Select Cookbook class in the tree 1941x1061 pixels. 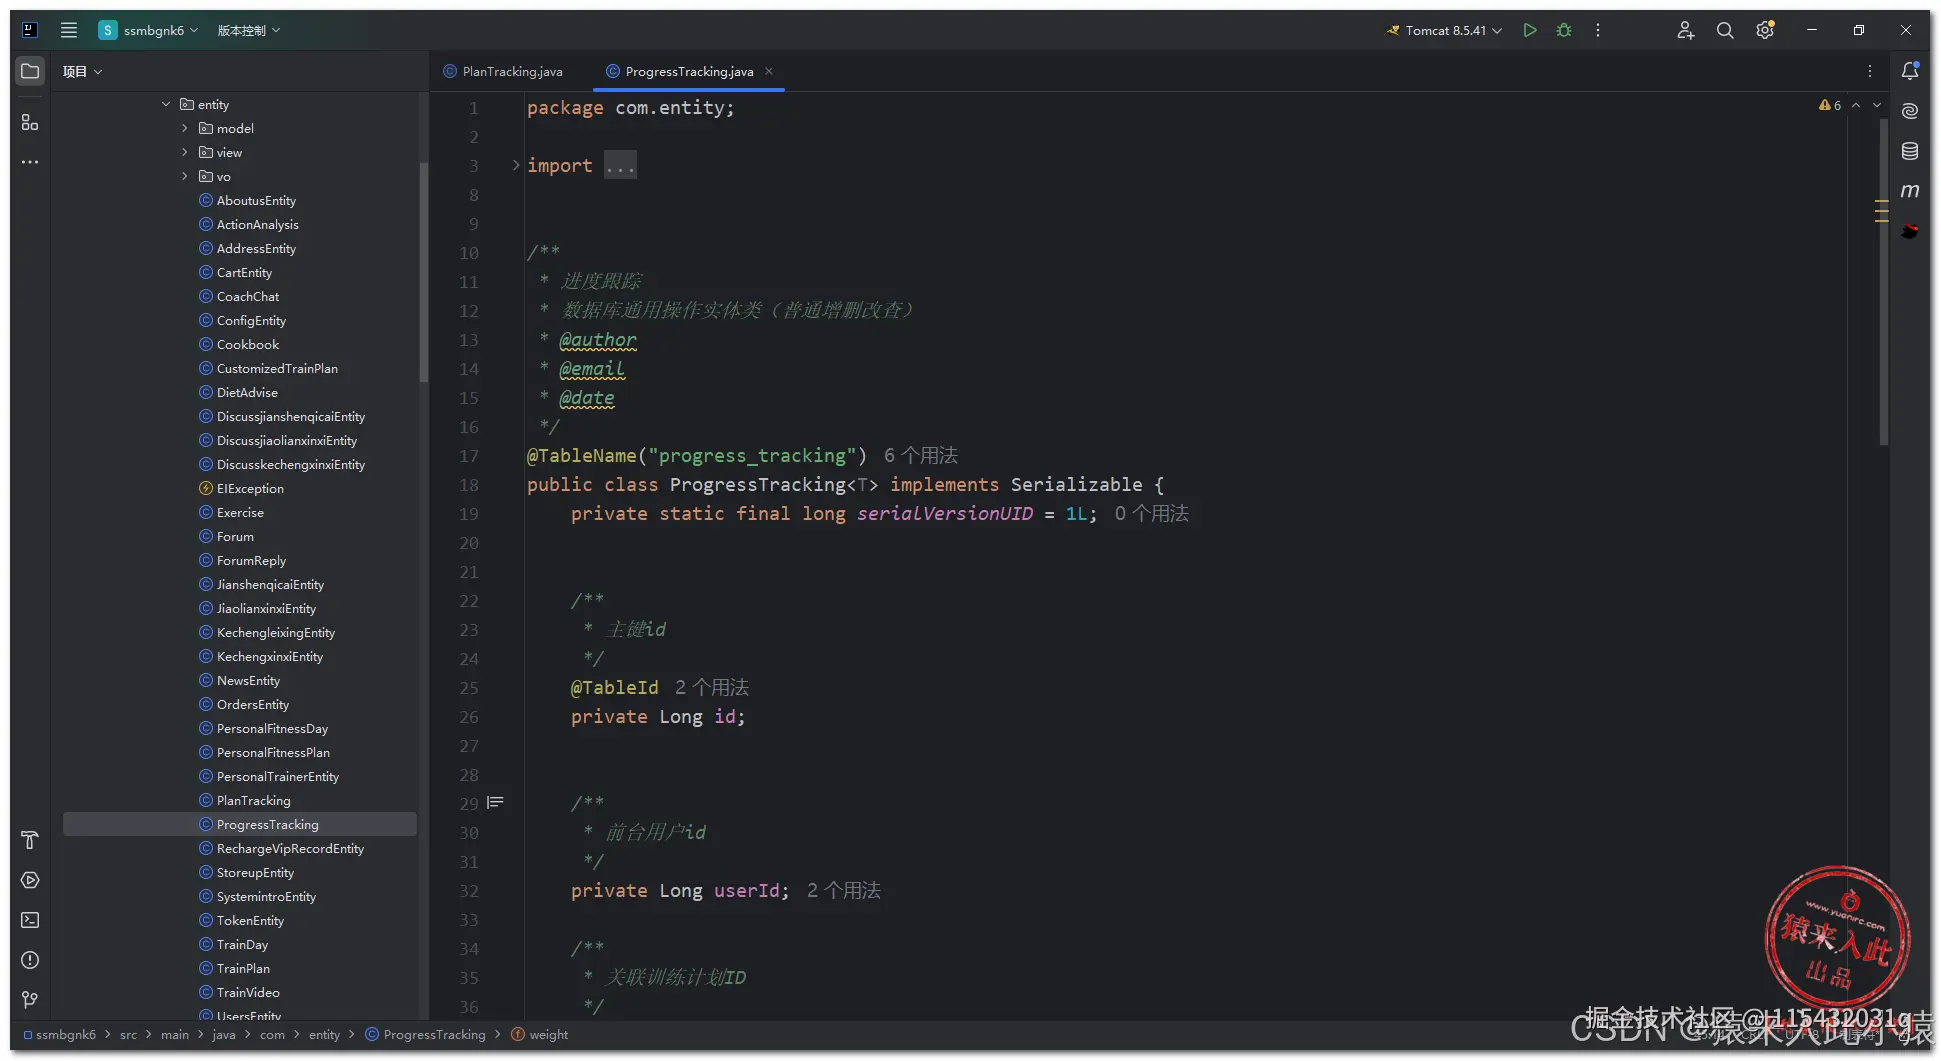(248, 344)
